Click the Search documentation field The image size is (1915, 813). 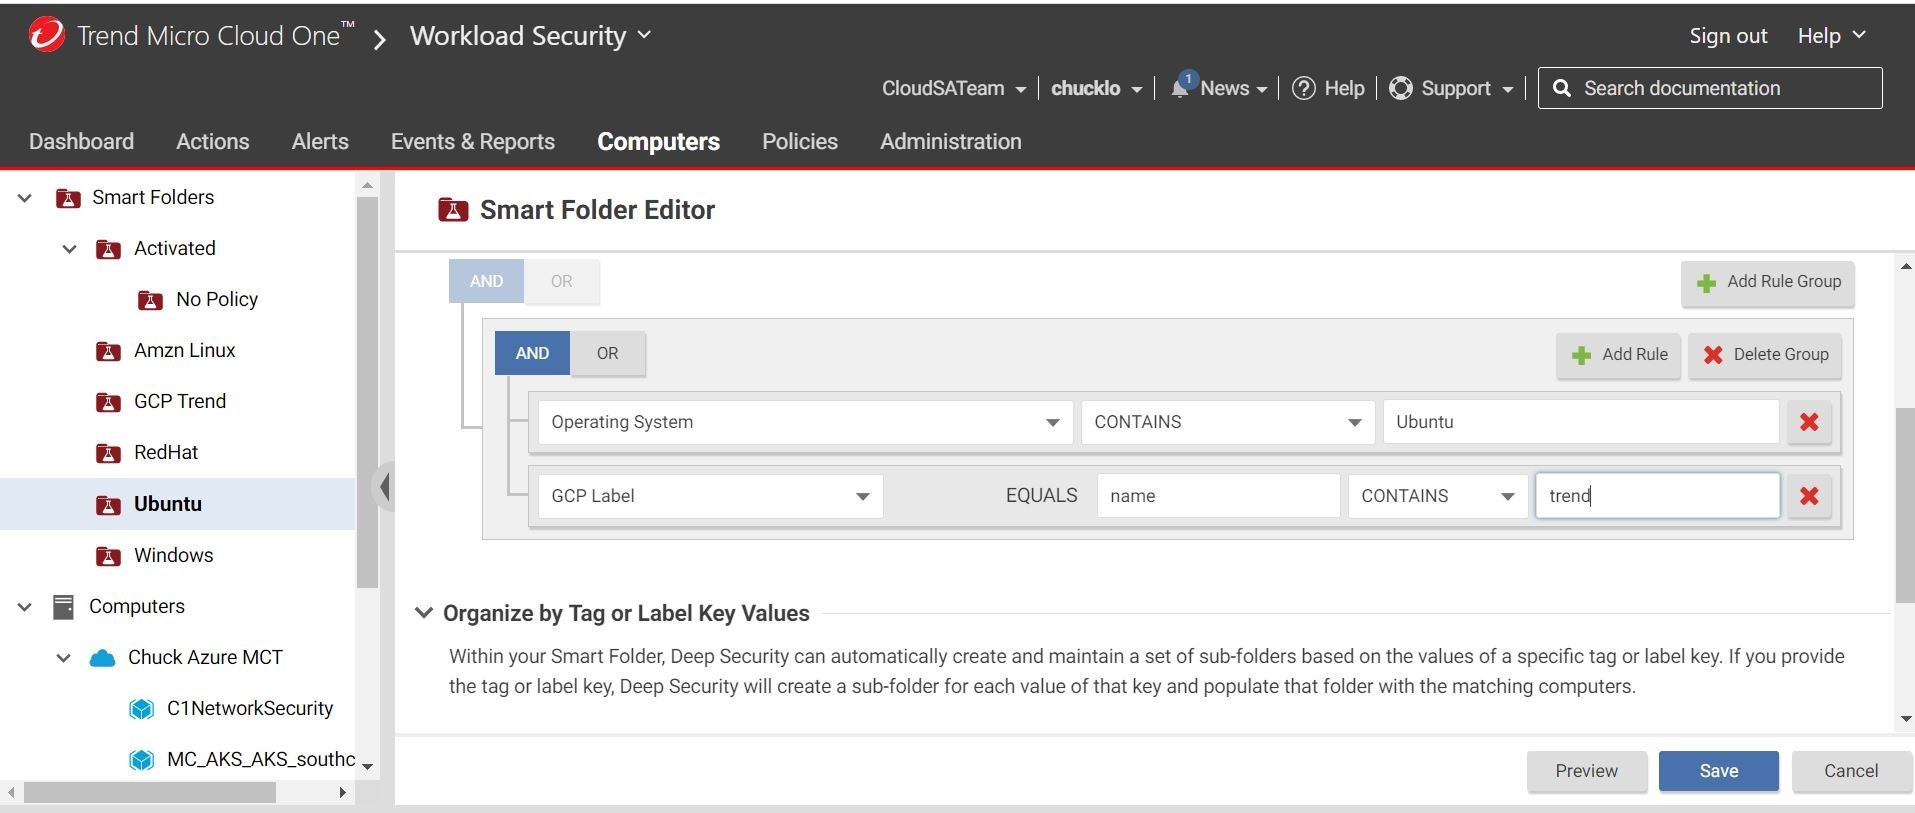(x=1710, y=88)
